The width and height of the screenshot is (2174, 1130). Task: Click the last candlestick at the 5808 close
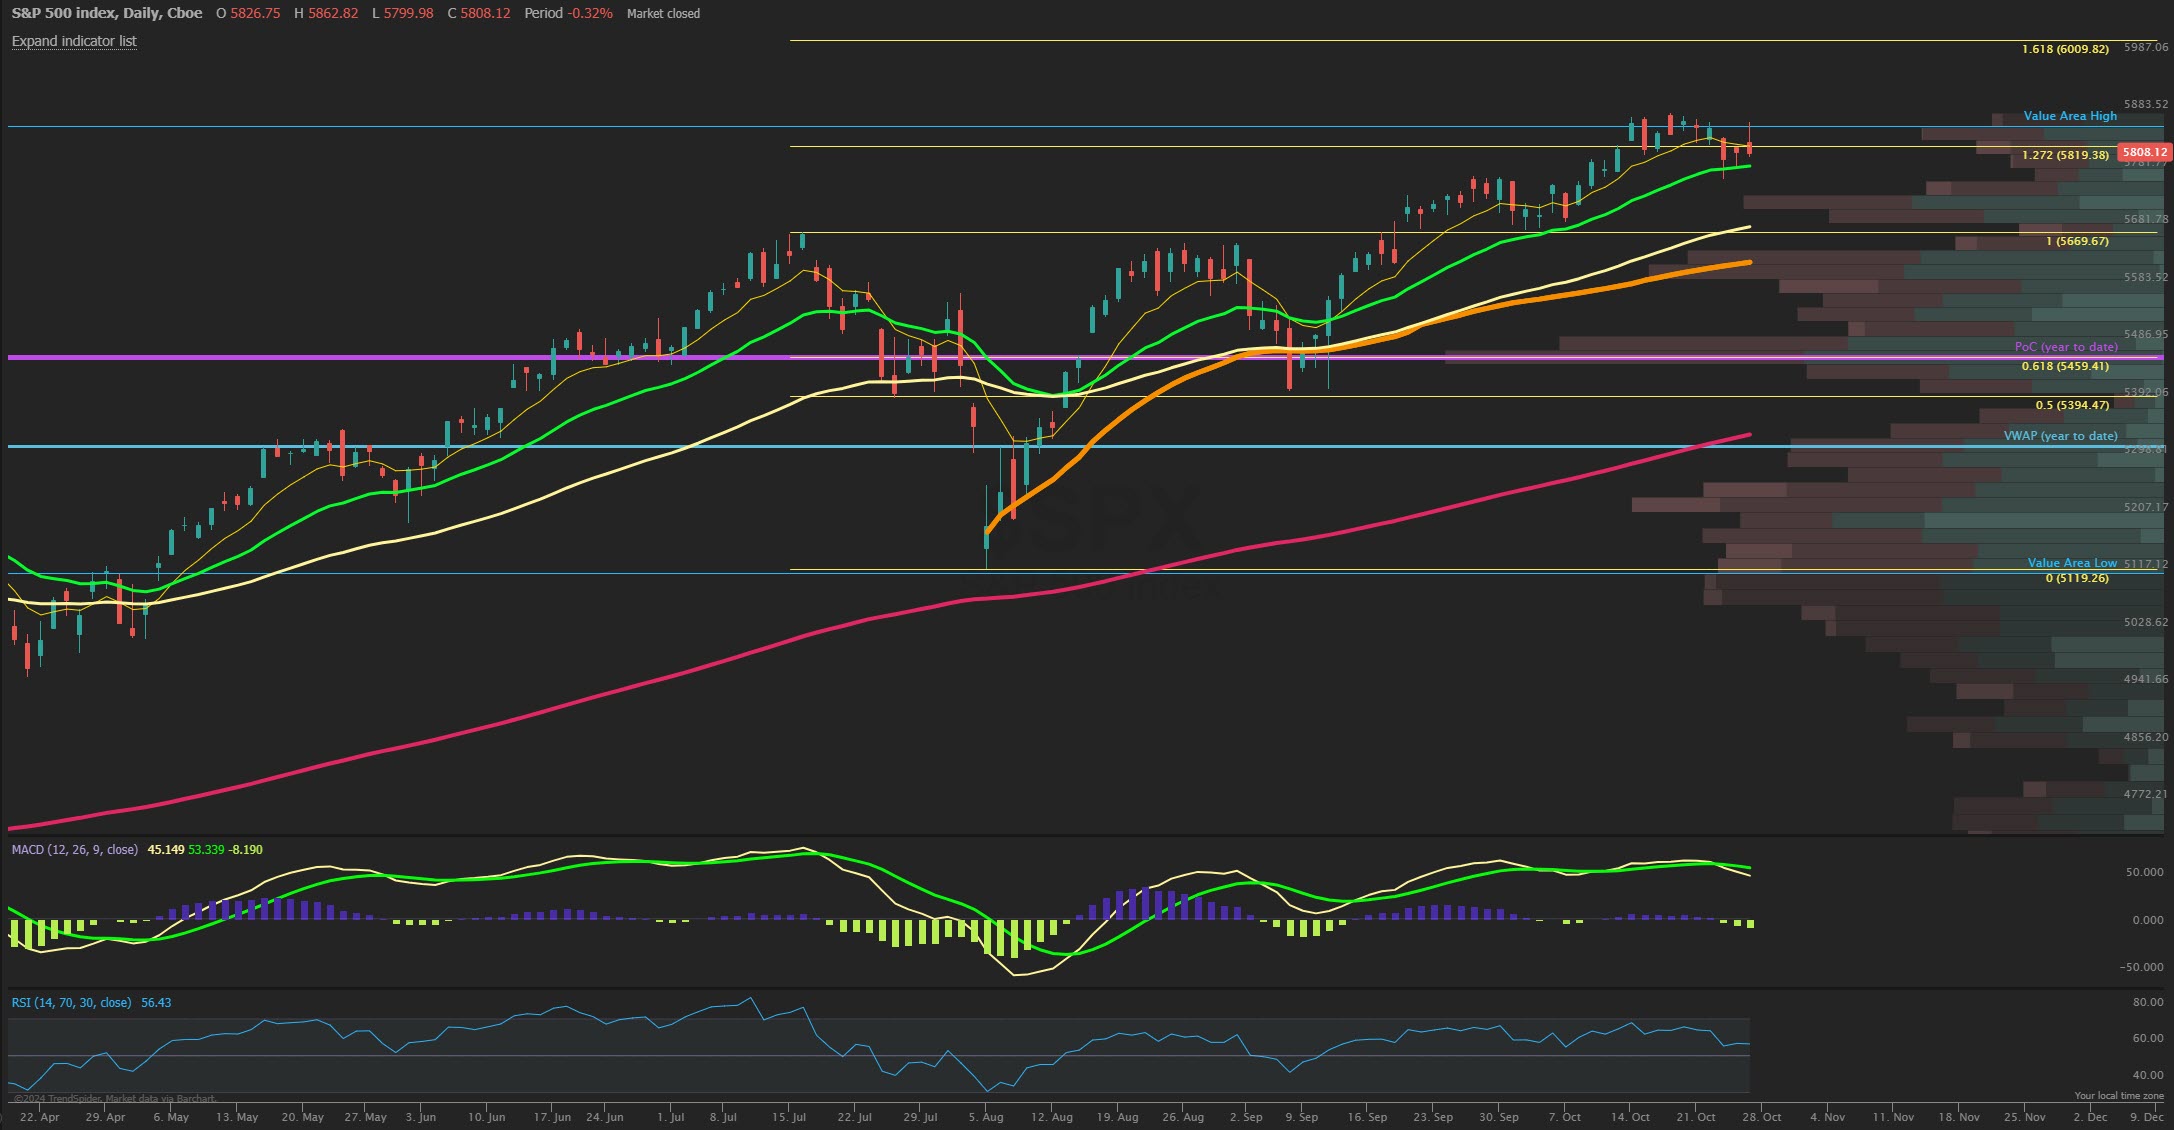[1749, 146]
